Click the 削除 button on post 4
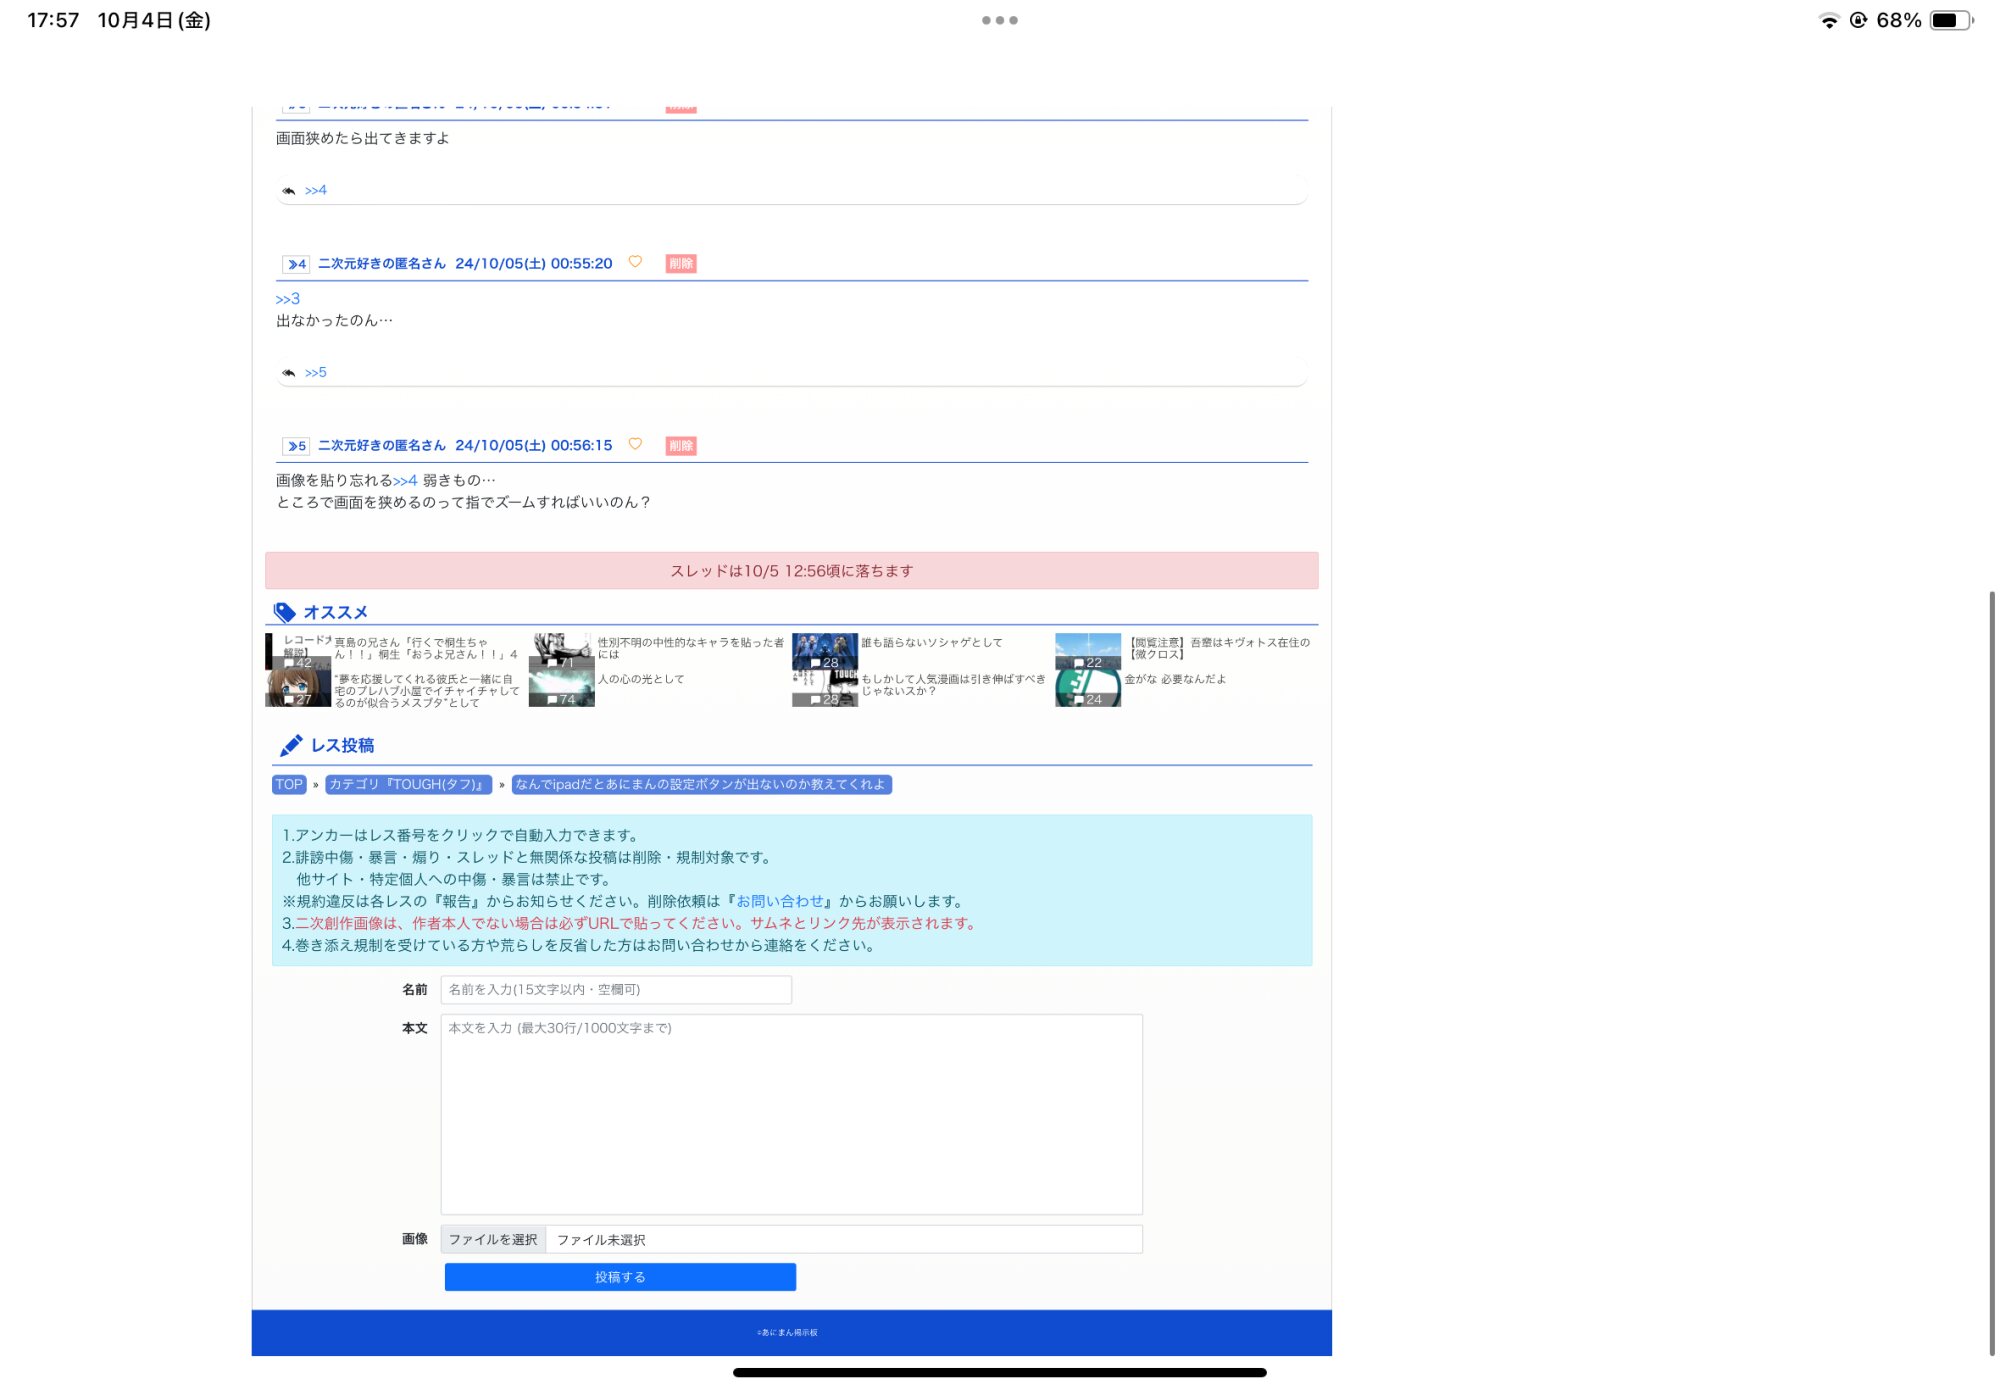 pos(681,264)
